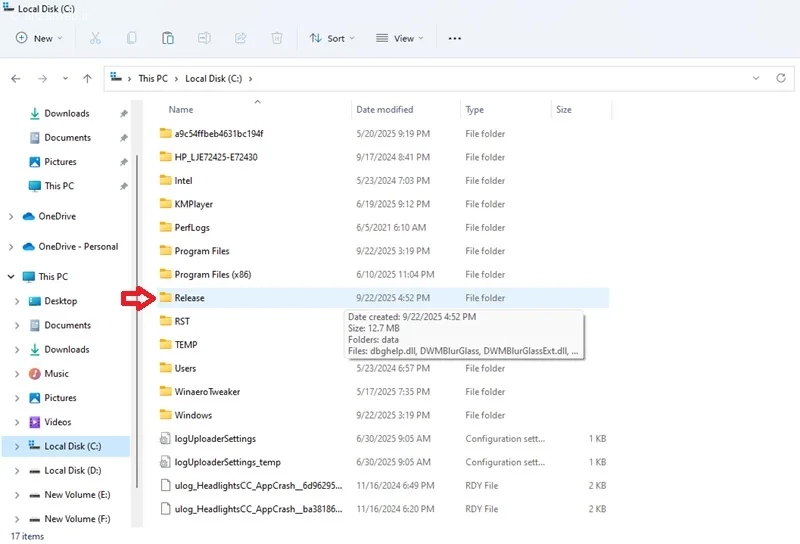This screenshot has width=800, height=544.
Task: Click the Cut scissors icon in toolbar
Action: 95,38
